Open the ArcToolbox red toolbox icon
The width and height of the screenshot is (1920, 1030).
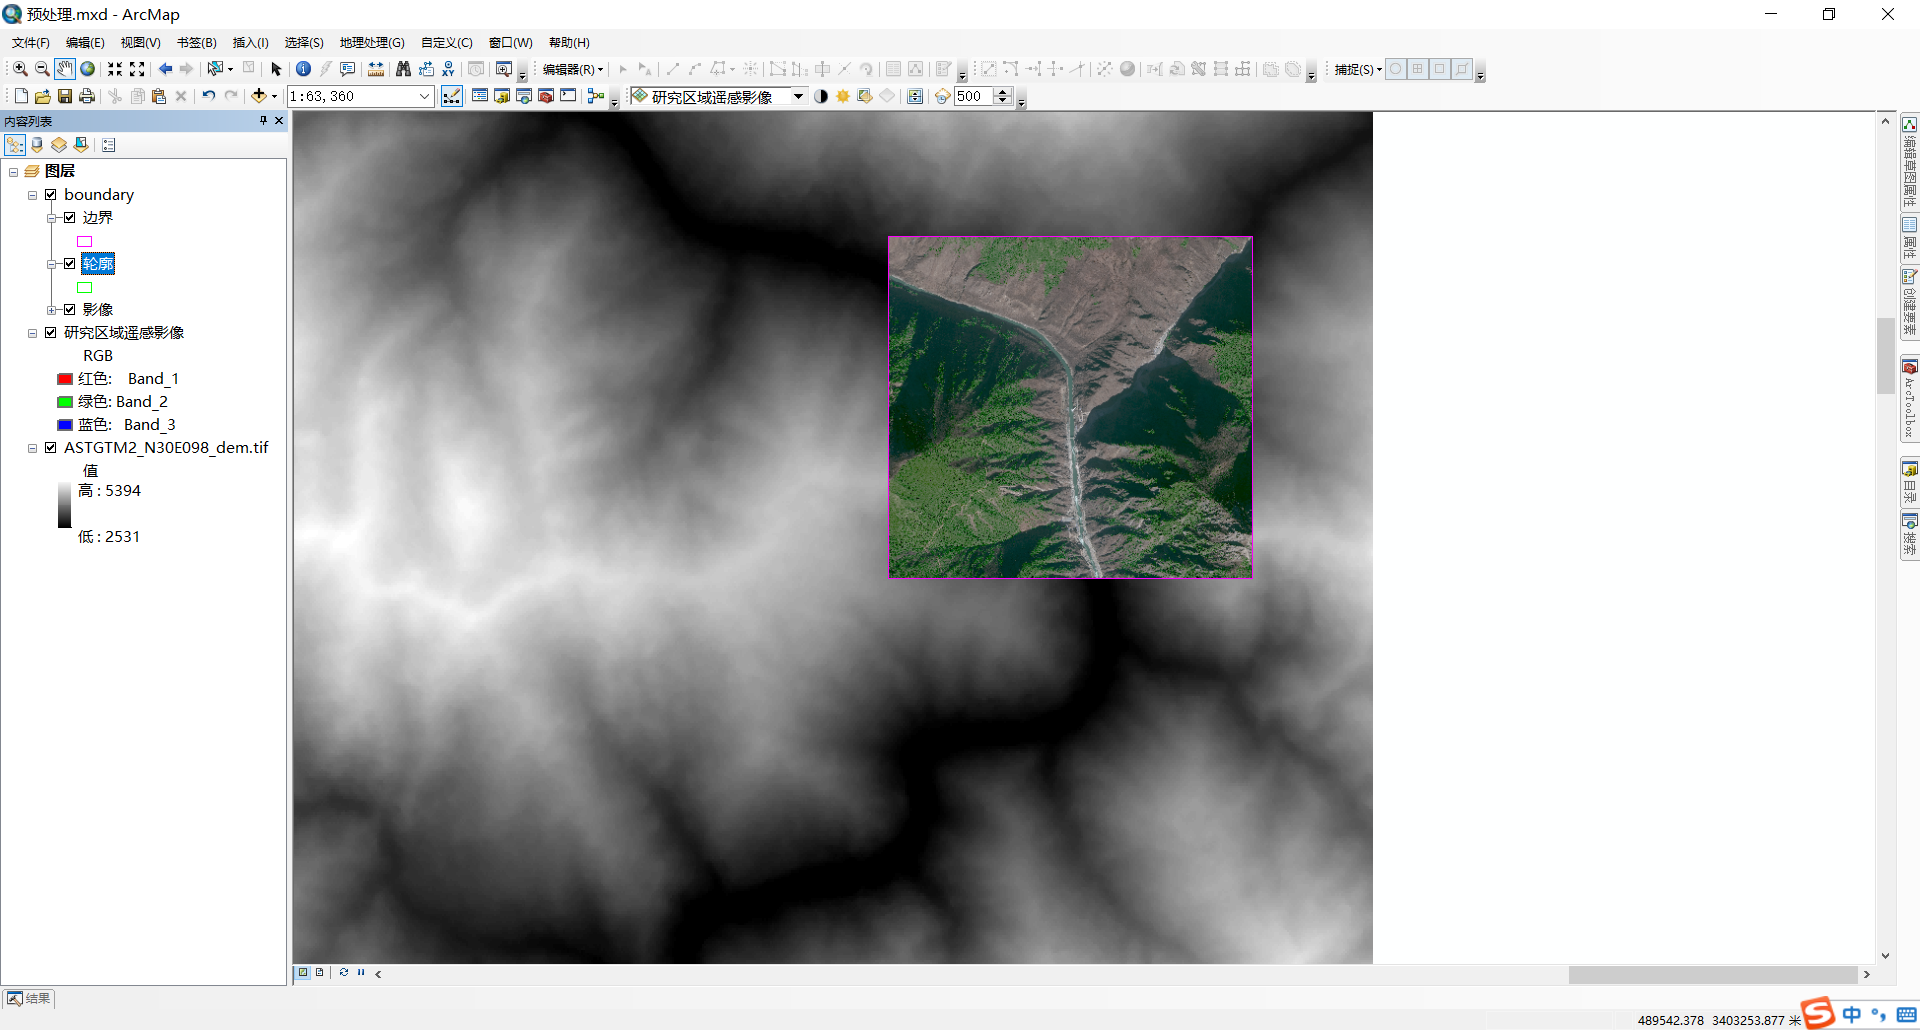[x=546, y=96]
